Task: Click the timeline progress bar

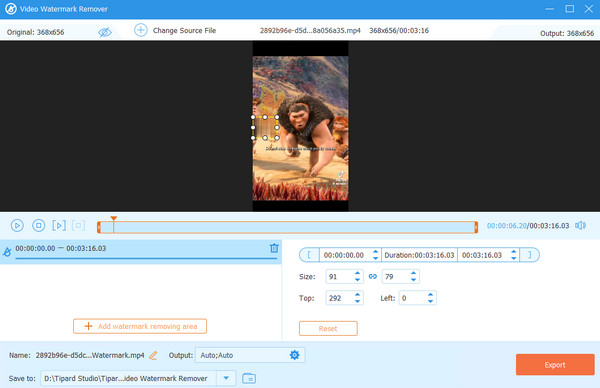Action: (287, 227)
